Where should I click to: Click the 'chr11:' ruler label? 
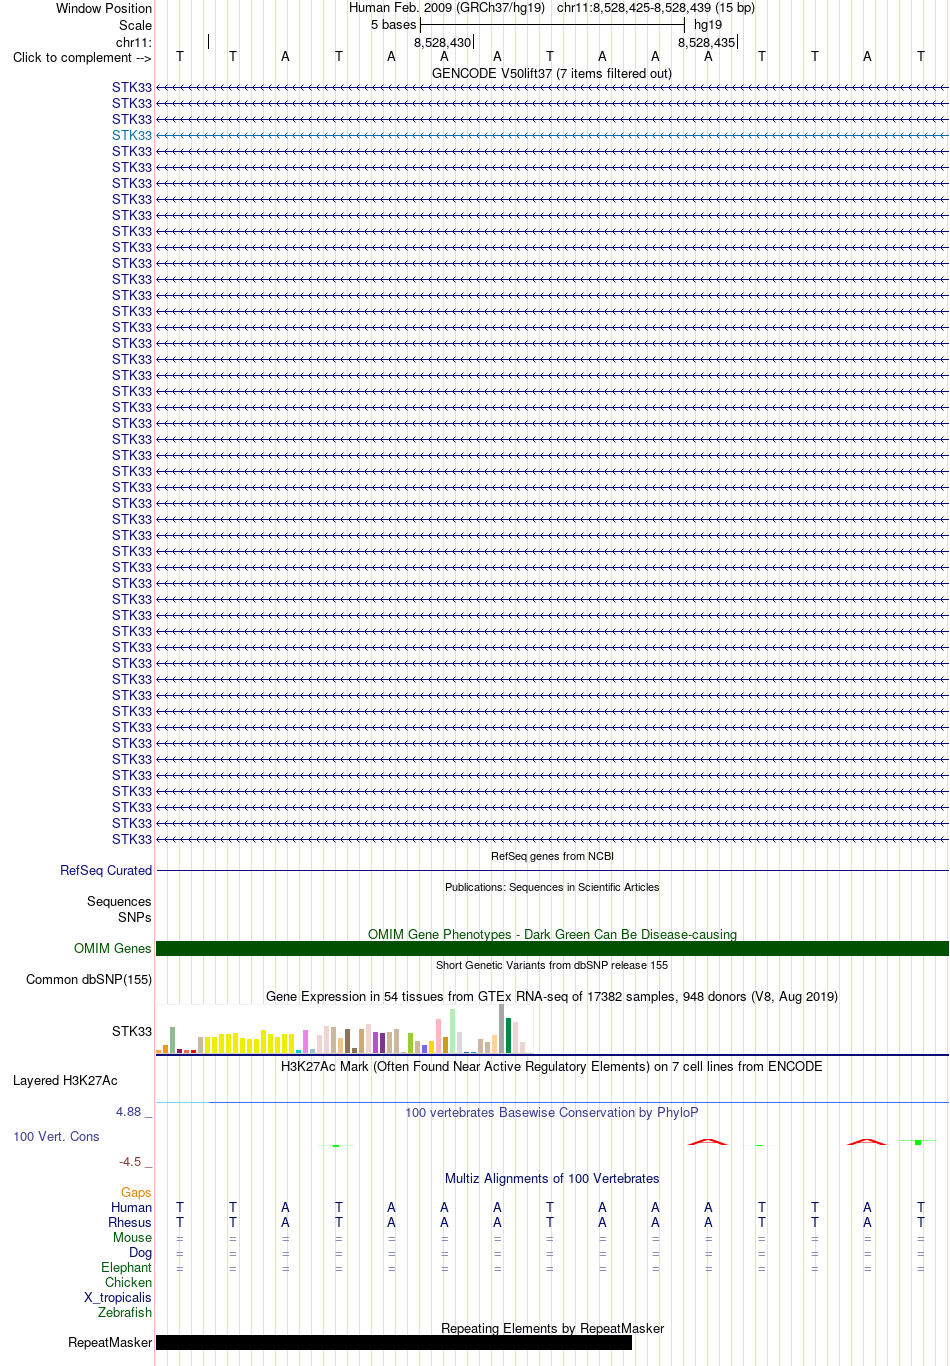[134, 42]
